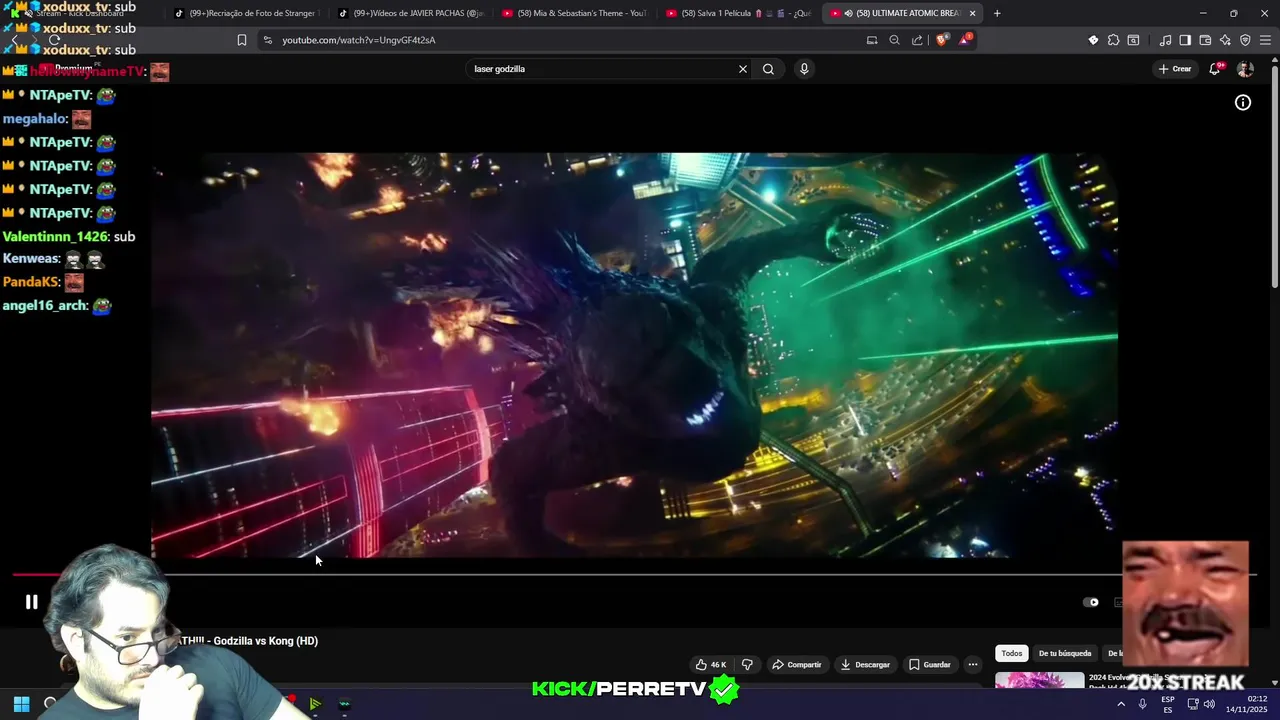Open the search-tabs icon in browser toolbar
This screenshot has width=1280, height=720.
click(x=1133, y=40)
